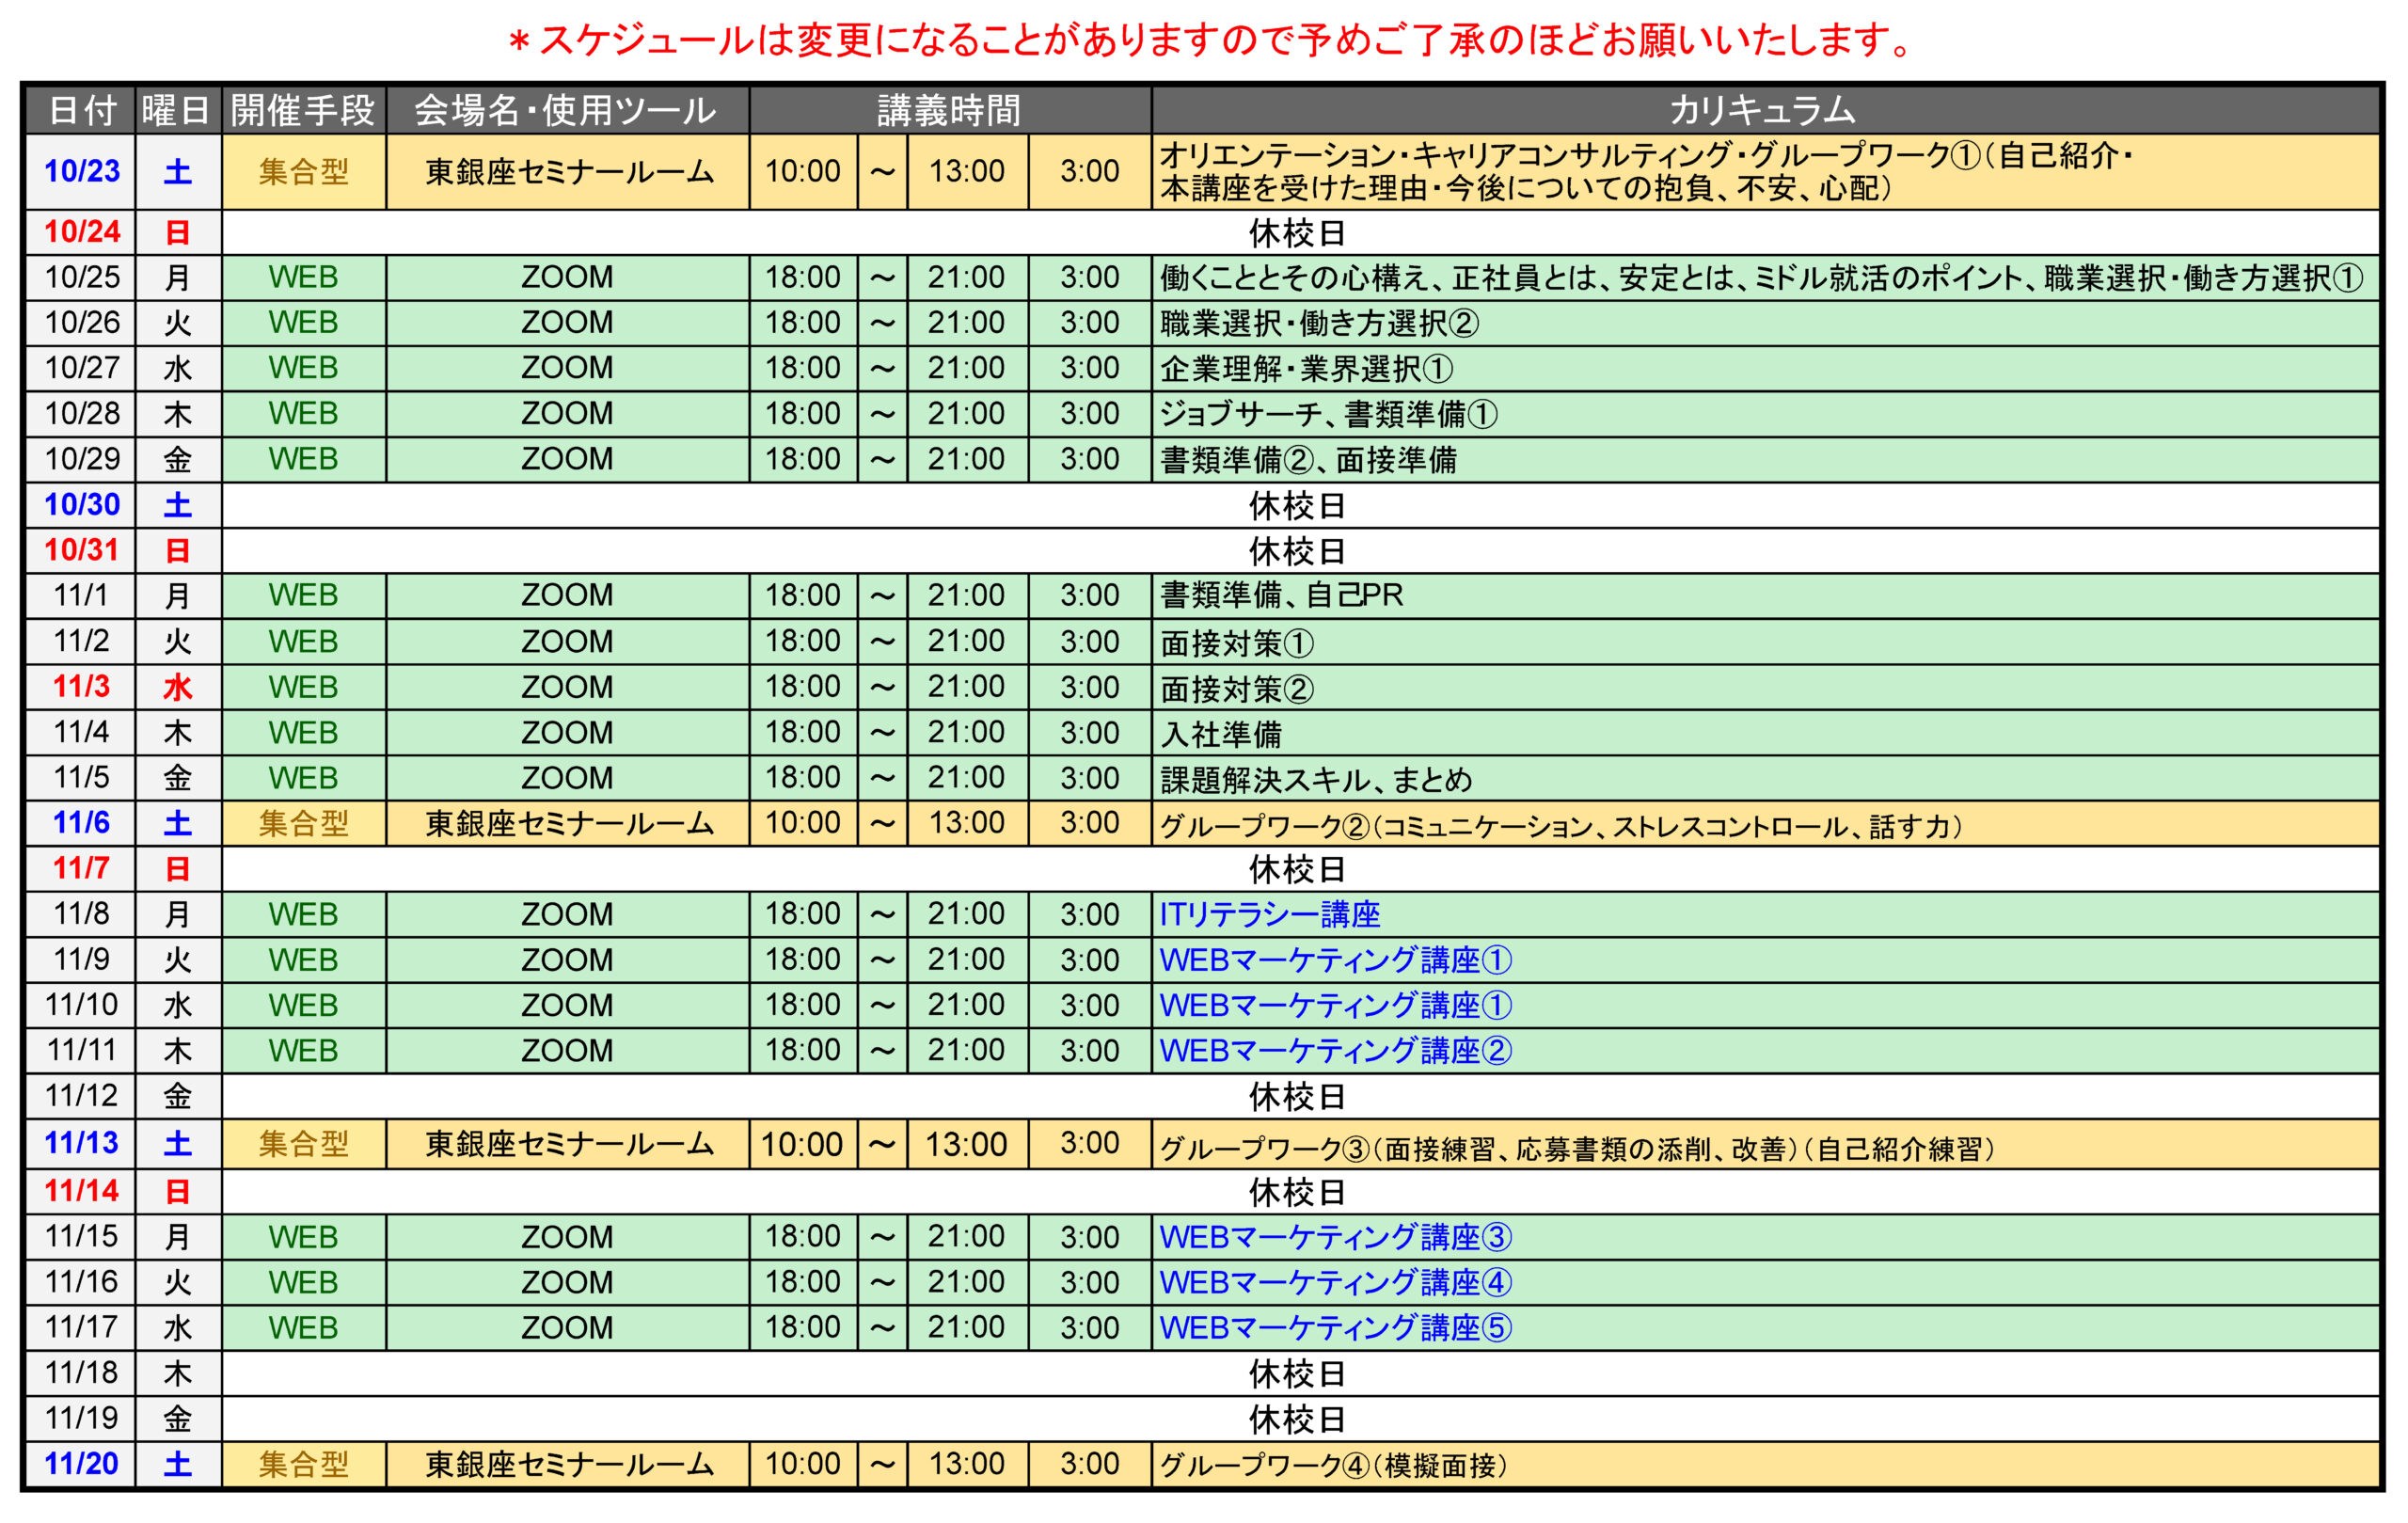
Task: Click 面接対策② curriculum cell
Action: coord(1764,688)
